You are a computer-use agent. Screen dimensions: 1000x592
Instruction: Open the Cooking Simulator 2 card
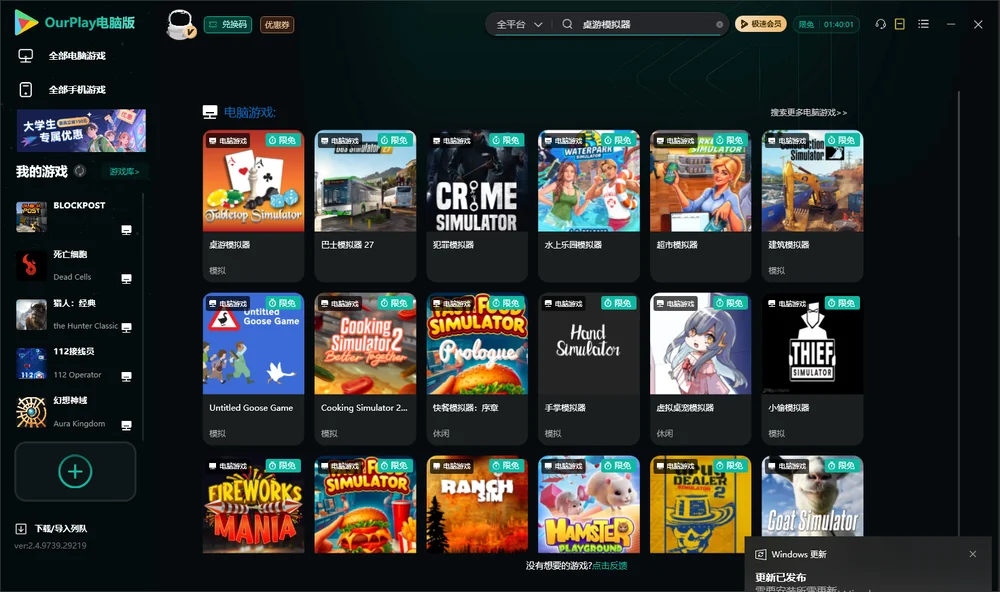(365, 369)
